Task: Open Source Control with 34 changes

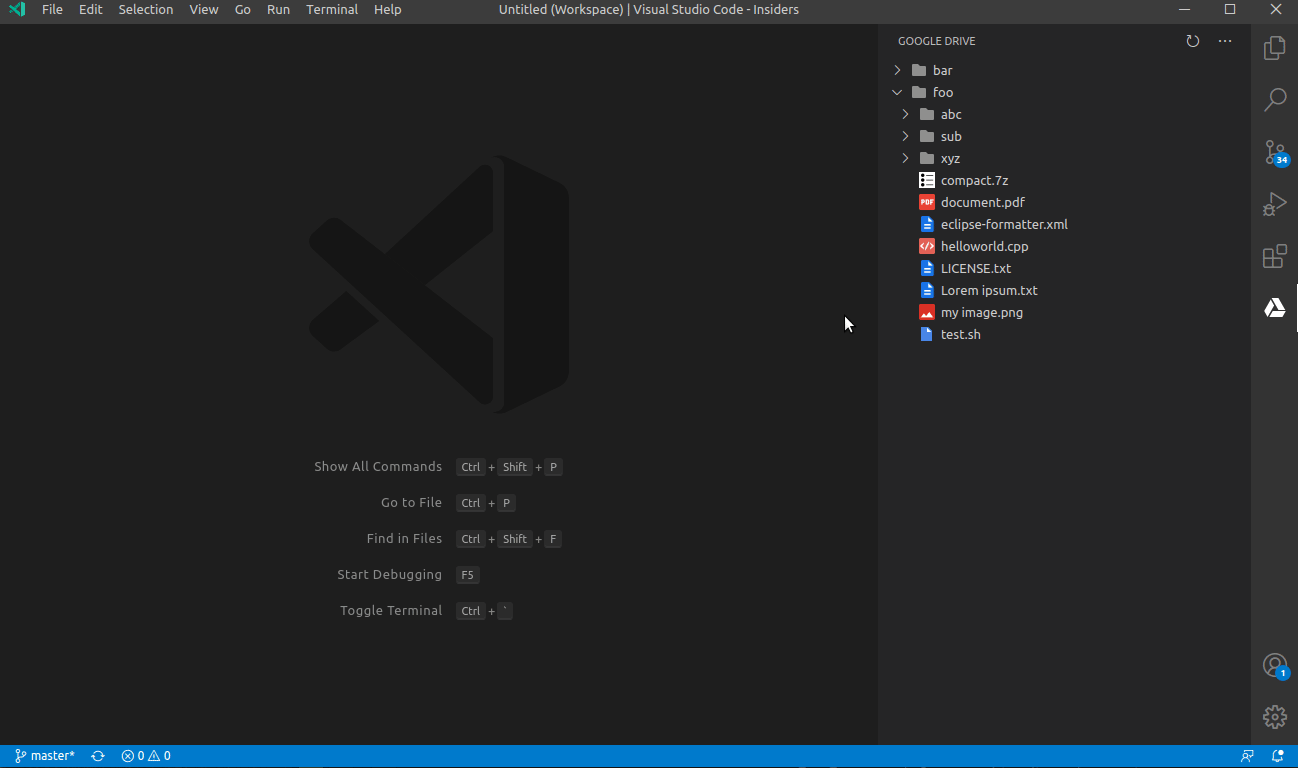Action: click(x=1274, y=152)
